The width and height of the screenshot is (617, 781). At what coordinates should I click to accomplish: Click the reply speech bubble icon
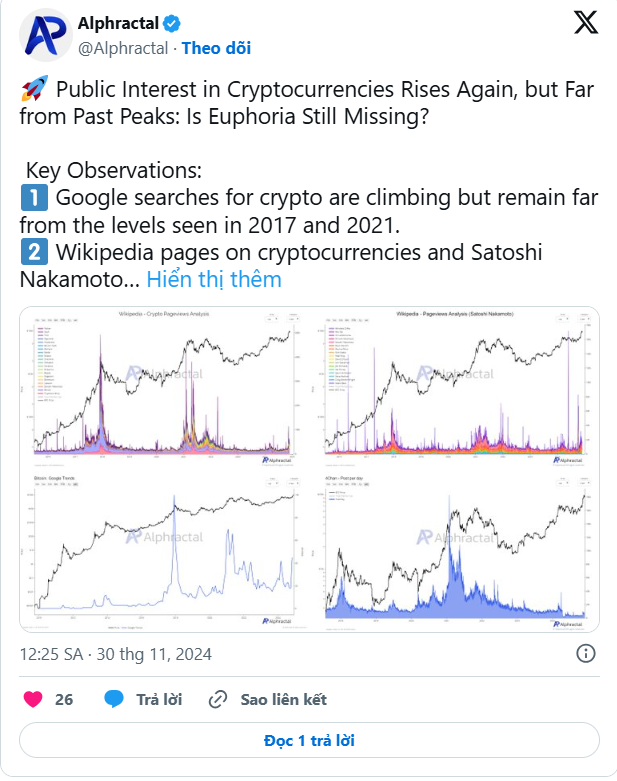114,699
